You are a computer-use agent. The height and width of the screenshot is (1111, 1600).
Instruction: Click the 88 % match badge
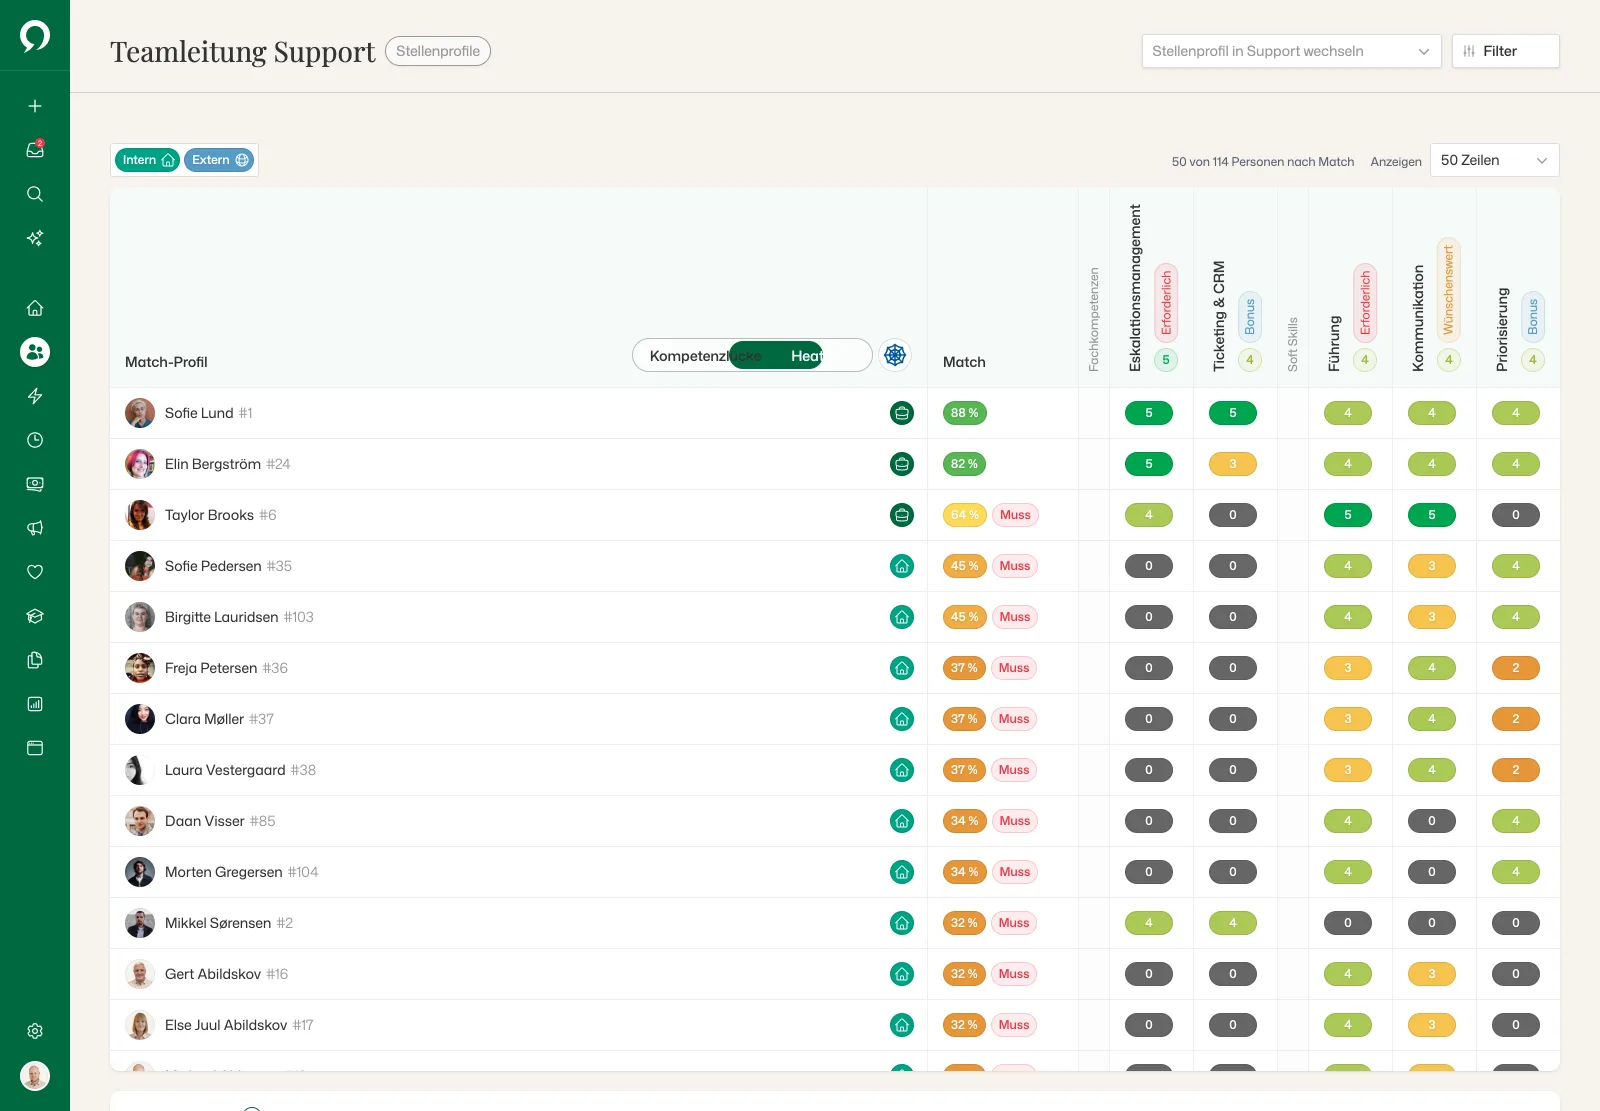pyautogui.click(x=965, y=413)
